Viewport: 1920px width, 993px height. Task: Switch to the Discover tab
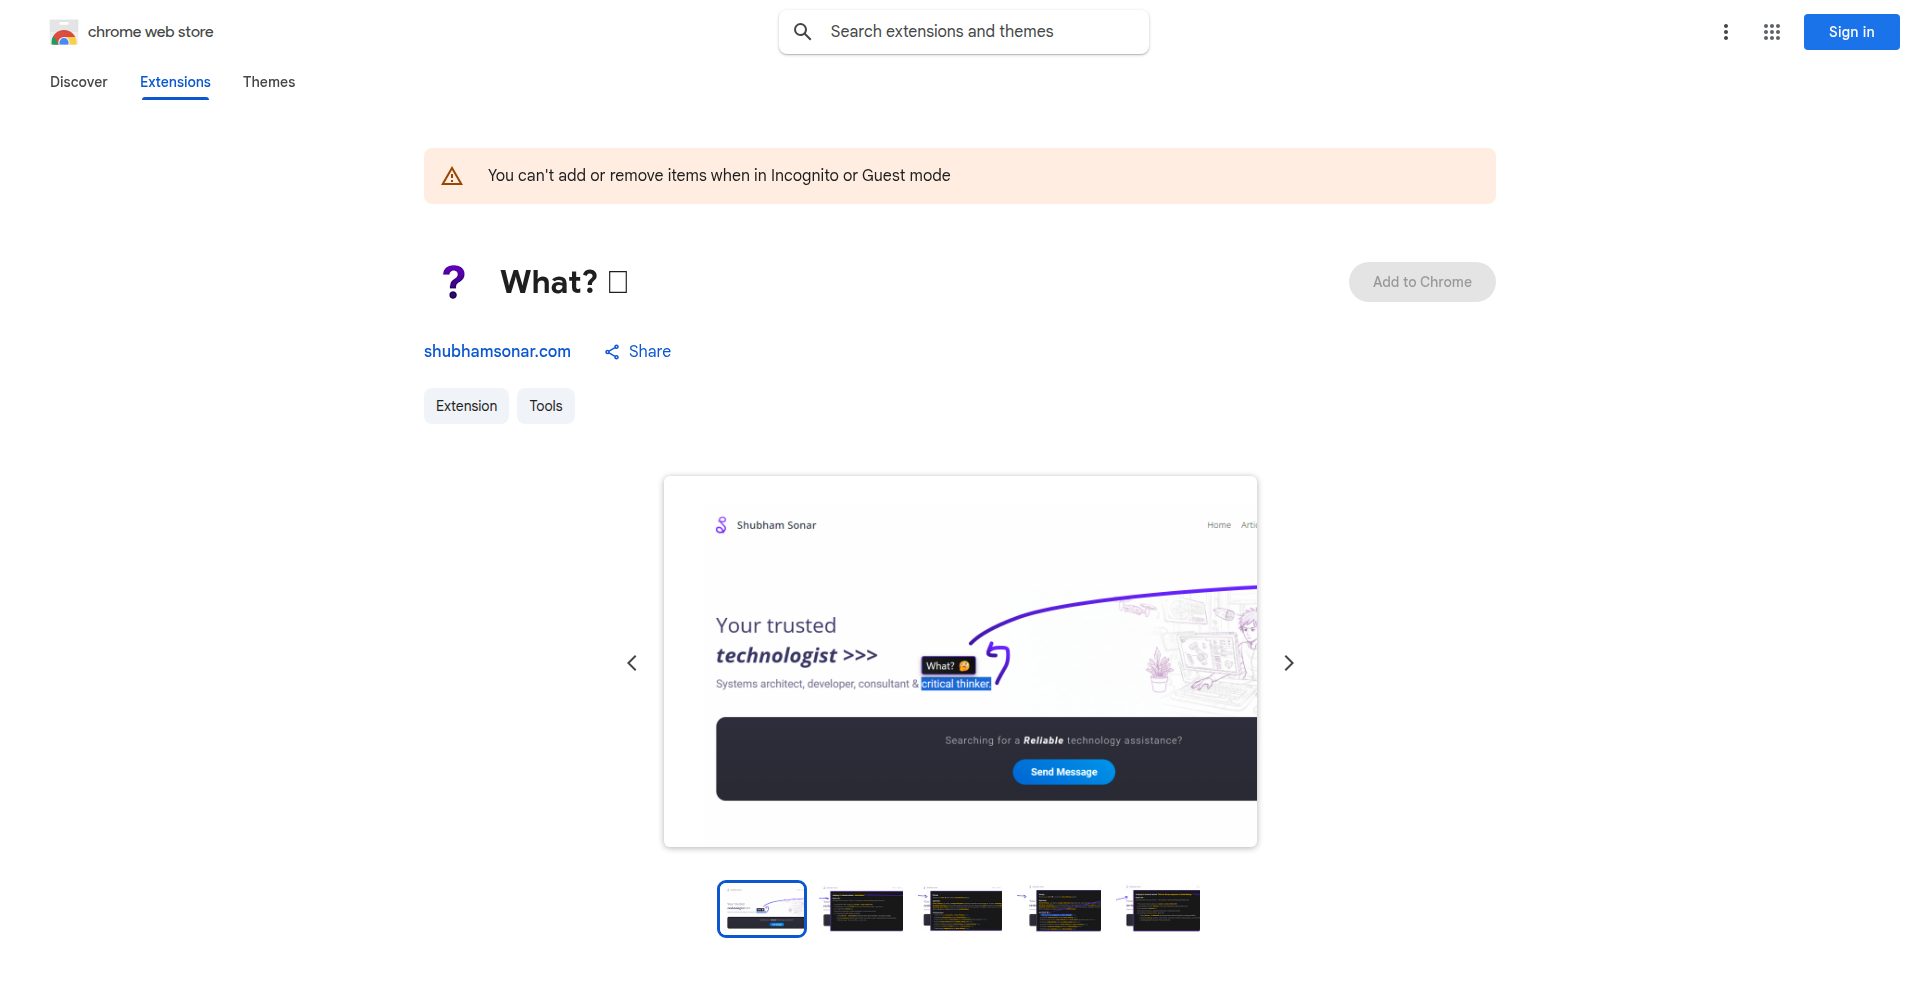click(x=78, y=82)
